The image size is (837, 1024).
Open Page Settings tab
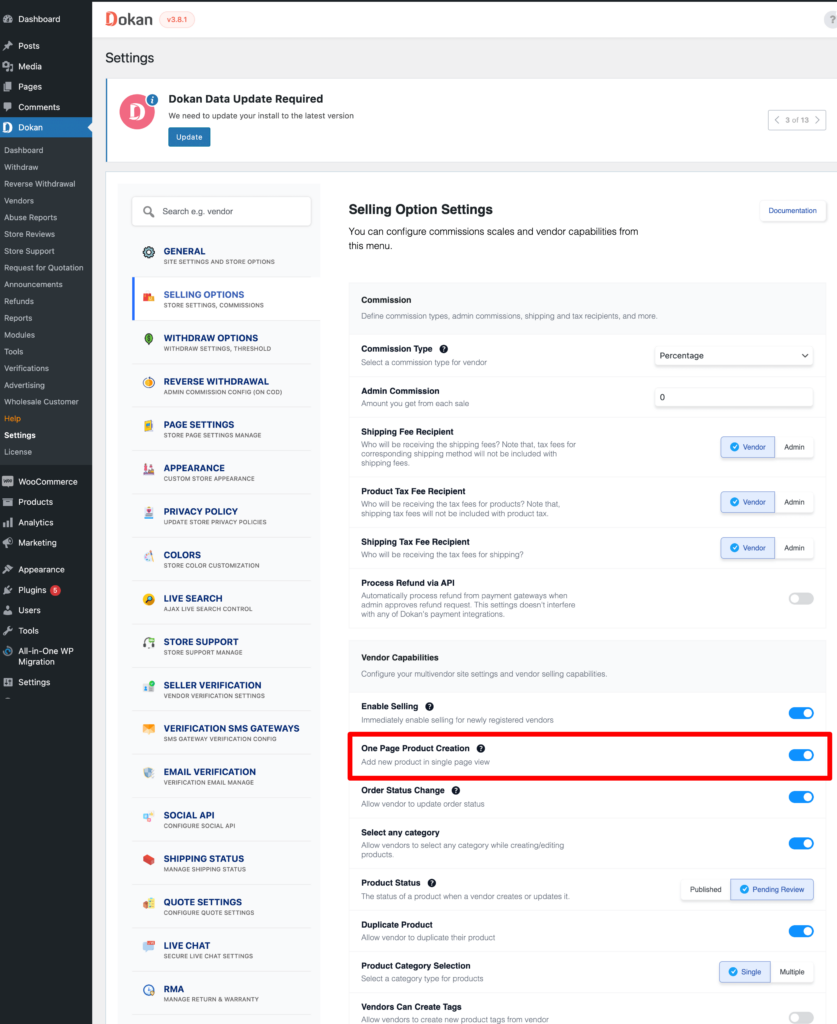(x=222, y=429)
